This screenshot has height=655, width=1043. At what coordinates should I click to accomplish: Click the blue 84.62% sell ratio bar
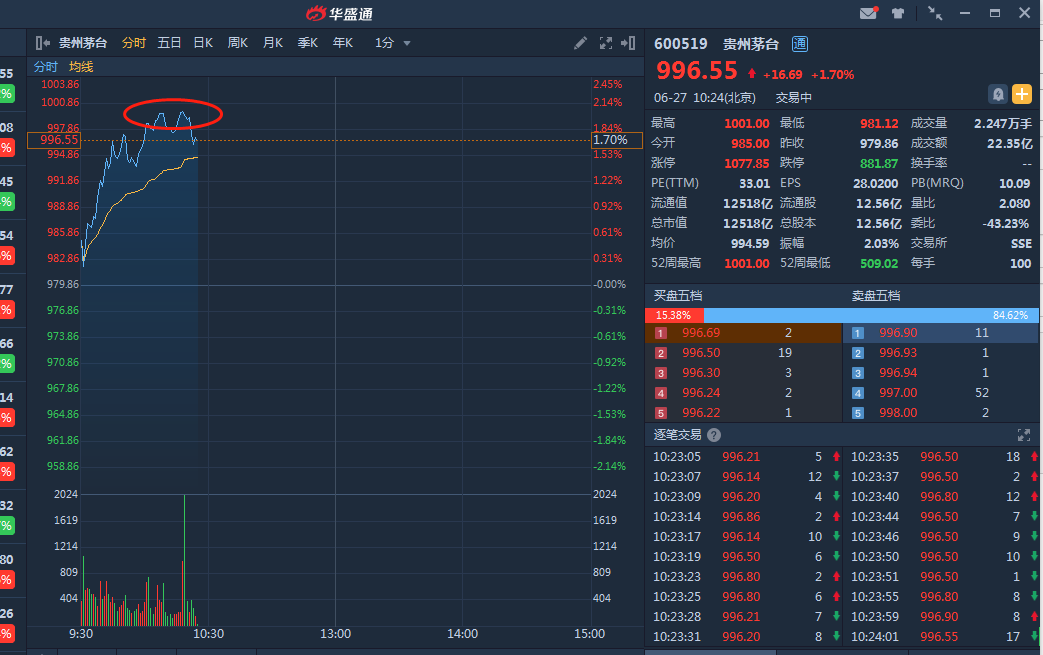[x=871, y=315]
